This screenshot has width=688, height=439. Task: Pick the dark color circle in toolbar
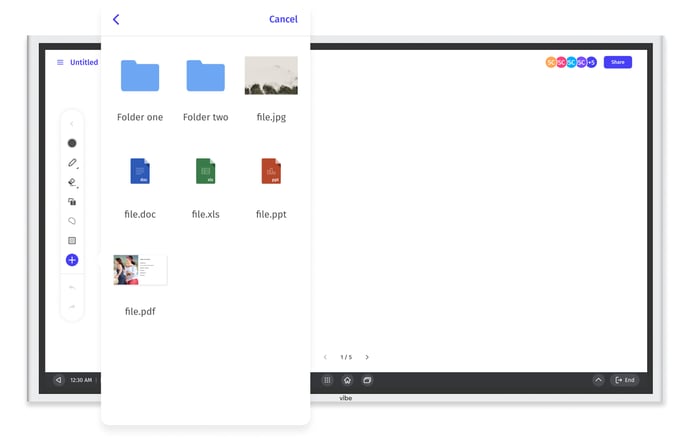pos(72,143)
